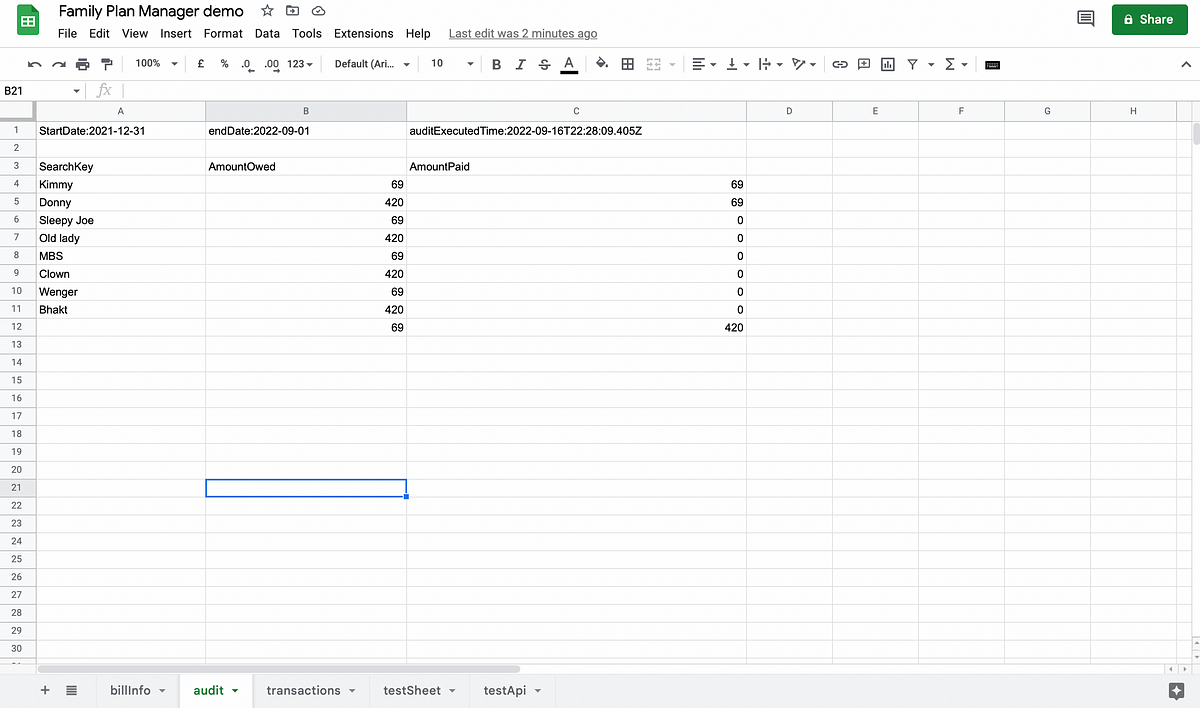Click the create filter icon
The image size is (1200, 708).
[913, 64]
